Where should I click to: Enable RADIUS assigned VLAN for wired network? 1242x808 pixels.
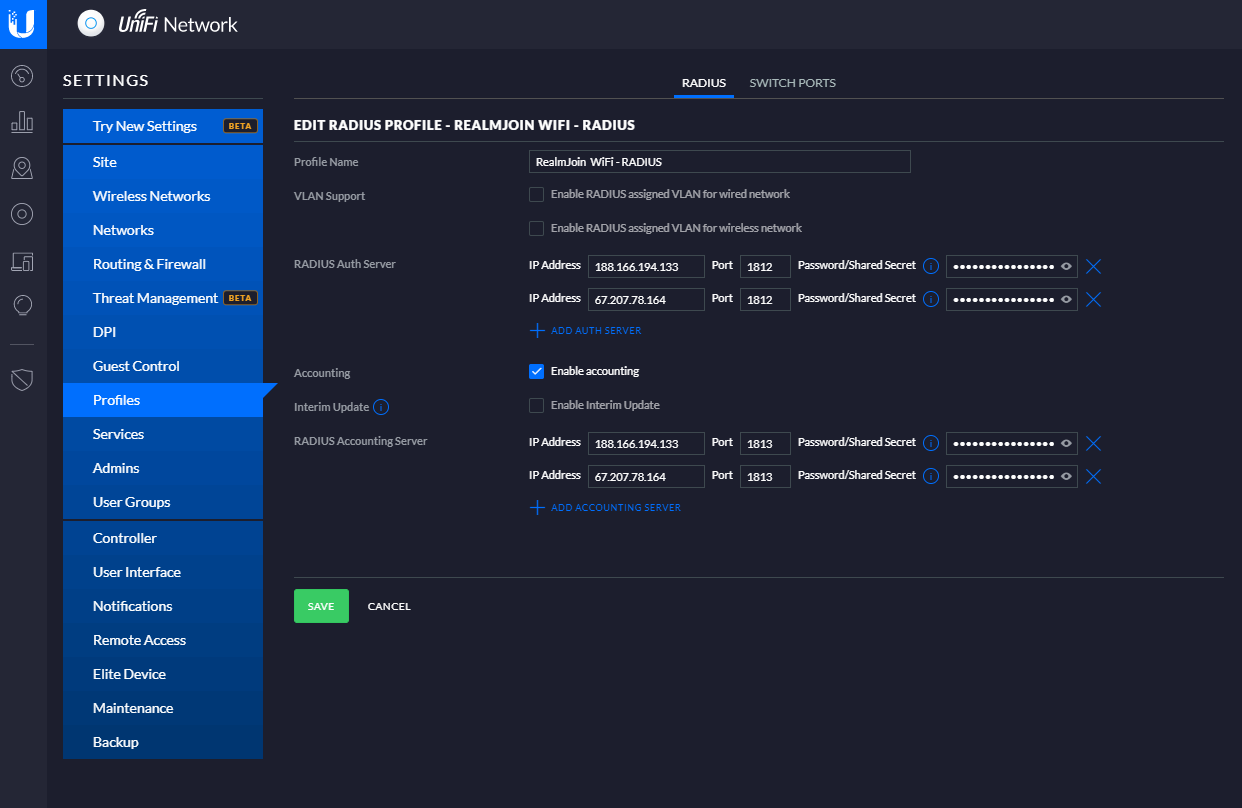tap(537, 194)
